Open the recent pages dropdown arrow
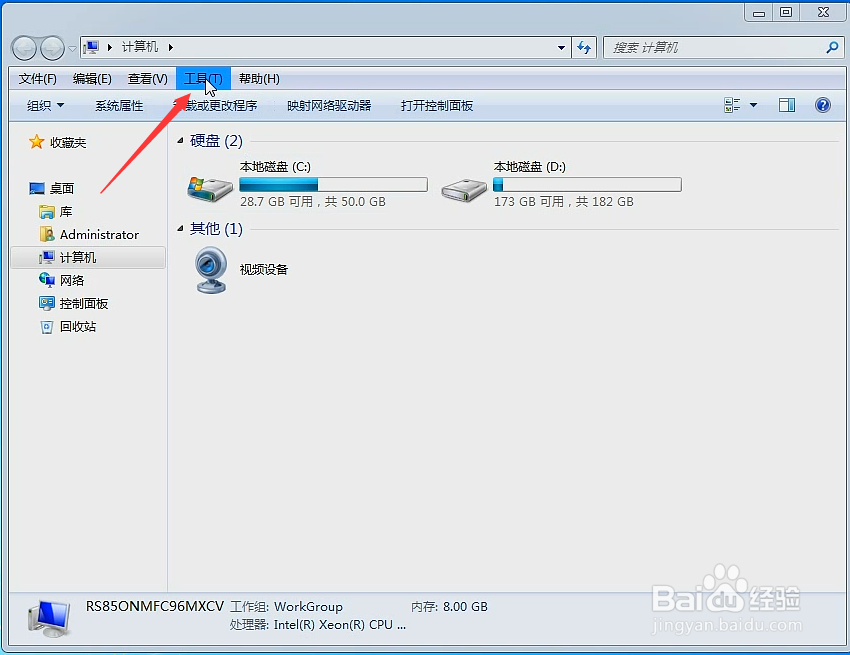Screen dimensions: 850x655 (72, 49)
